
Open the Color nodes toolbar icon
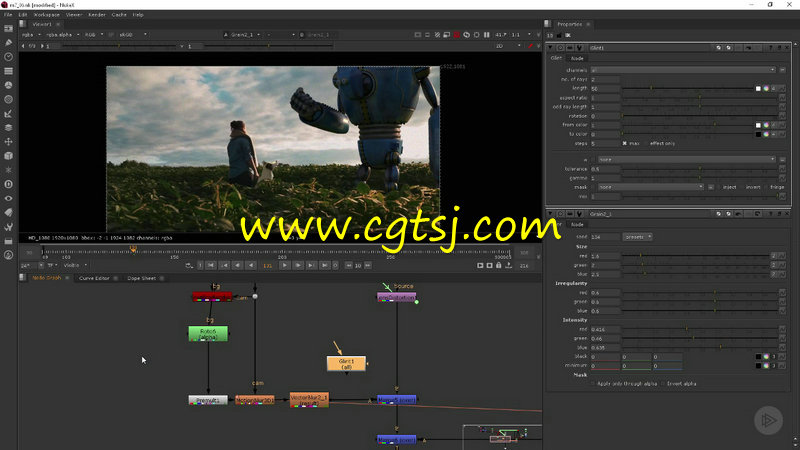click(8, 85)
